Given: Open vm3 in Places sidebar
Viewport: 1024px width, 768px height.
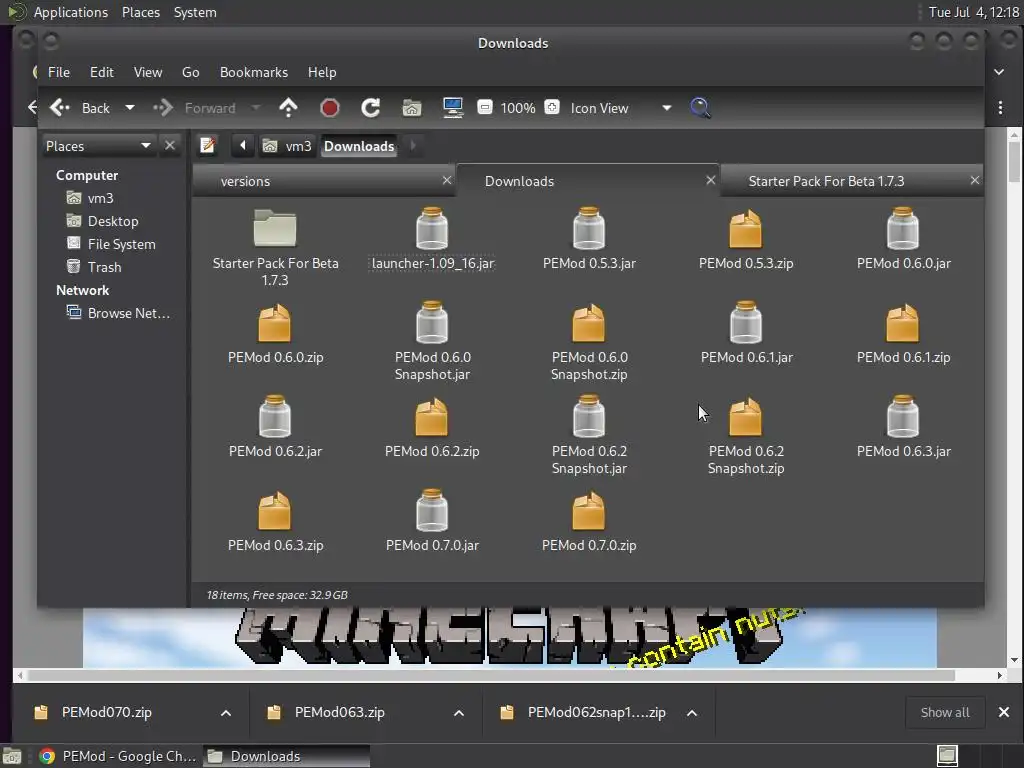Looking at the screenshot, I should tap(100, 198).
